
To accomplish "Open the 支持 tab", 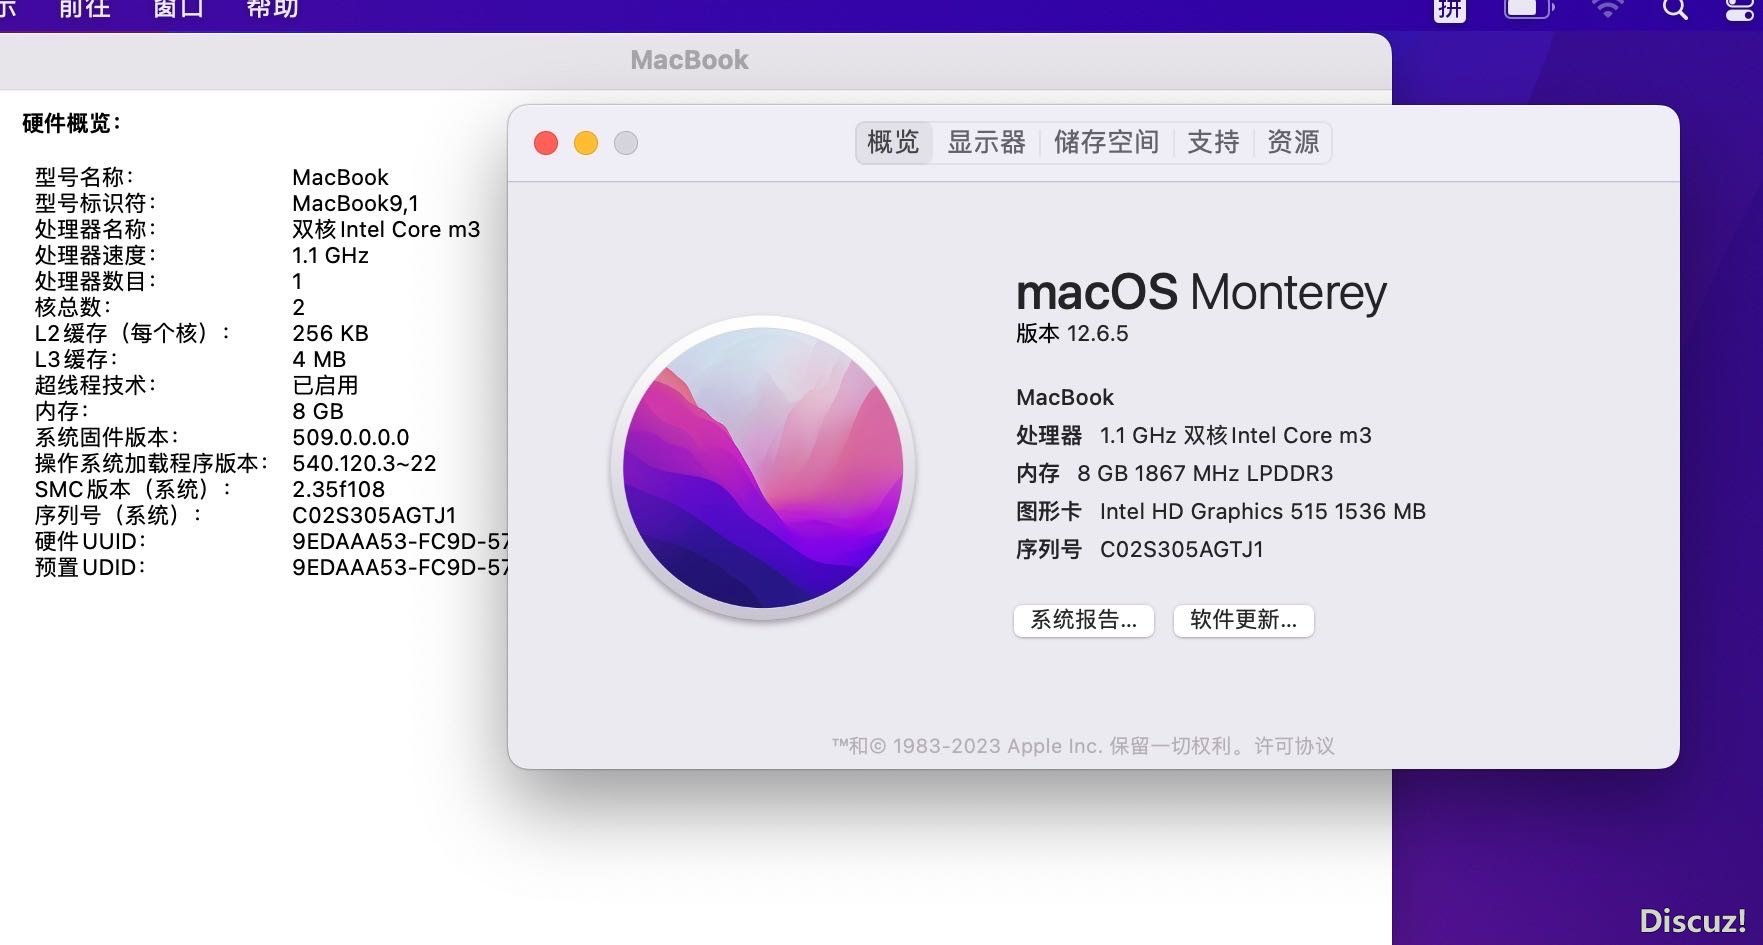I will 1213,143.
